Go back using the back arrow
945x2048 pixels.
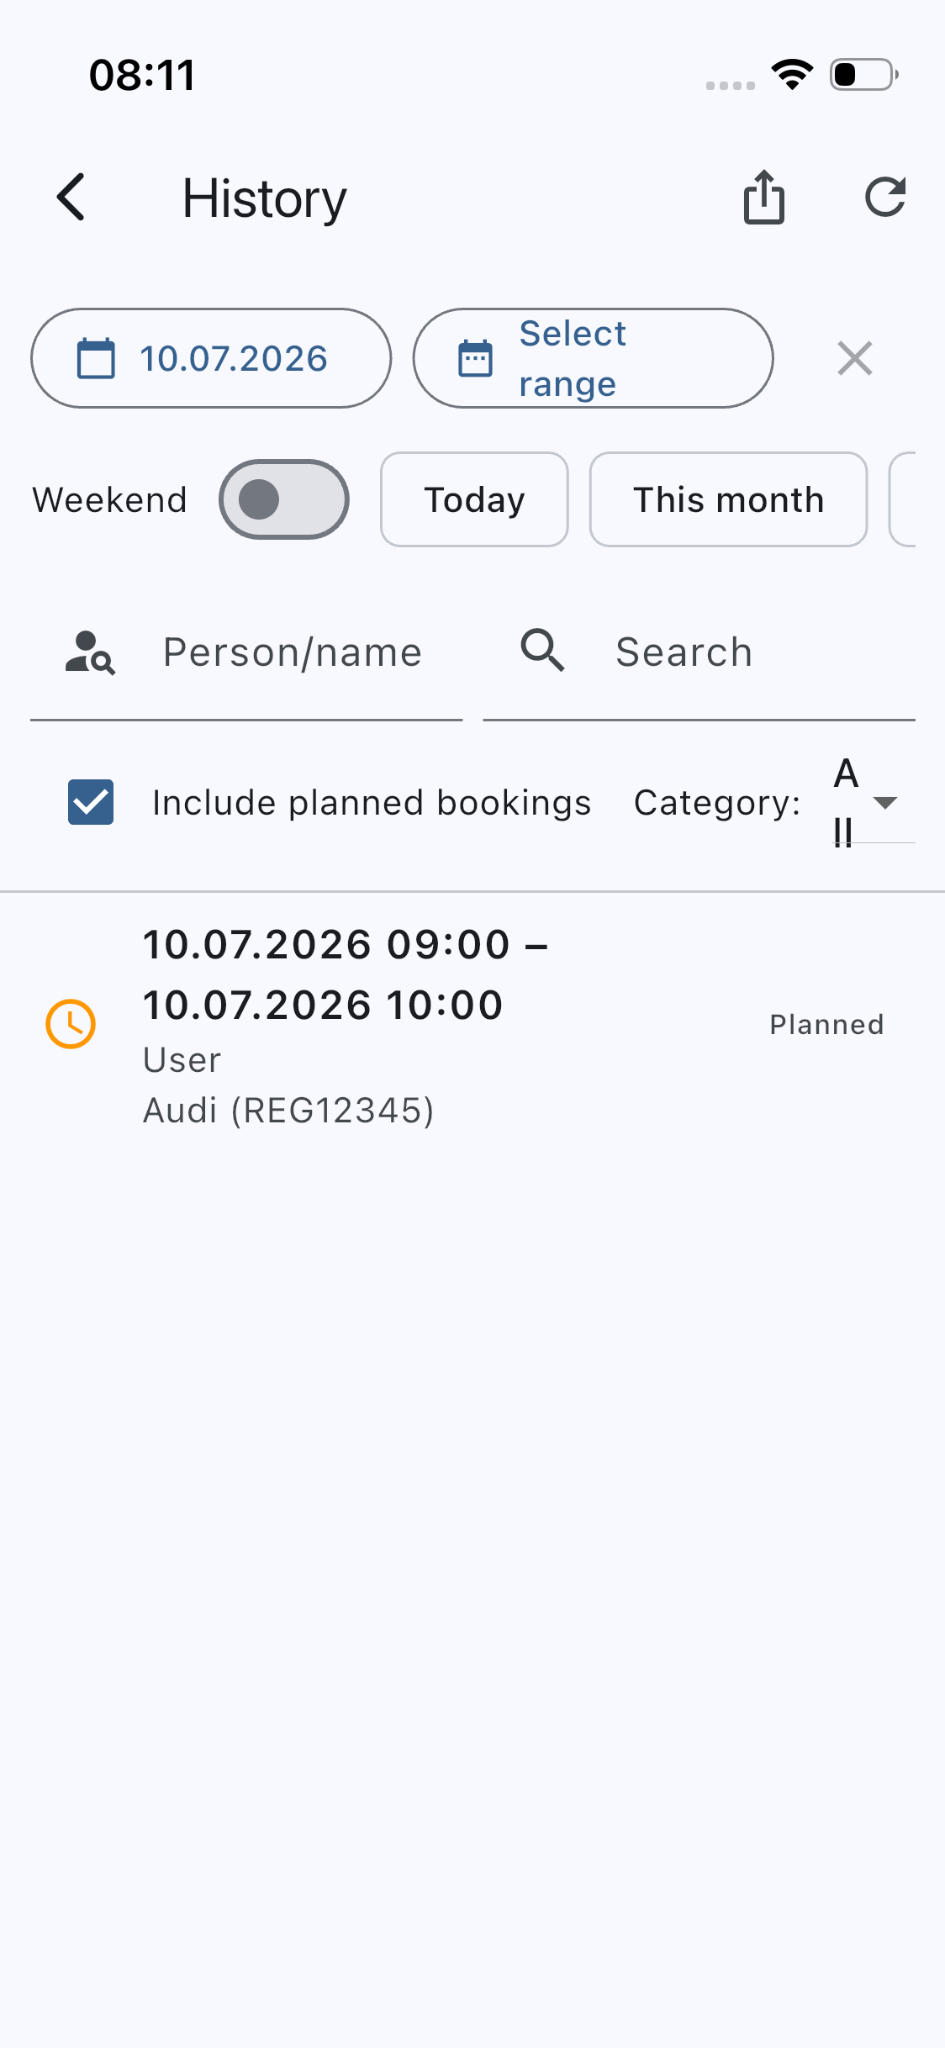click(x=71, y=197)
